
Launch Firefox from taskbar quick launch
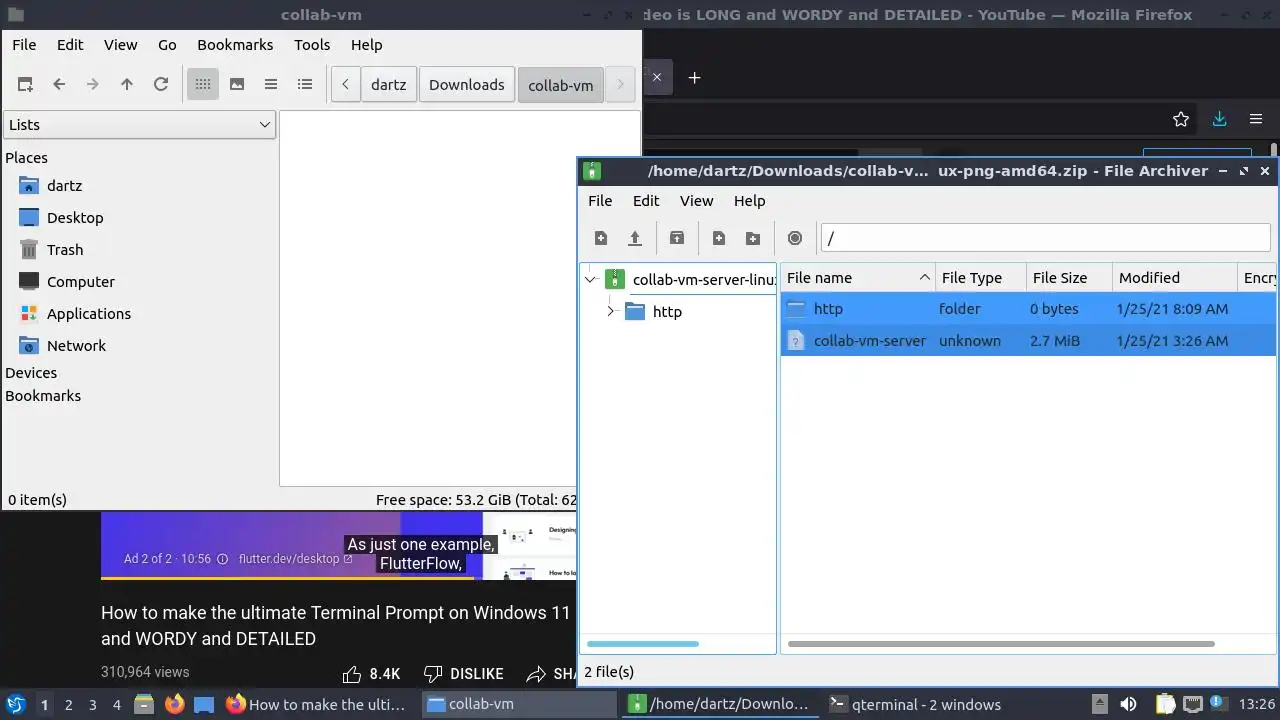174,704
